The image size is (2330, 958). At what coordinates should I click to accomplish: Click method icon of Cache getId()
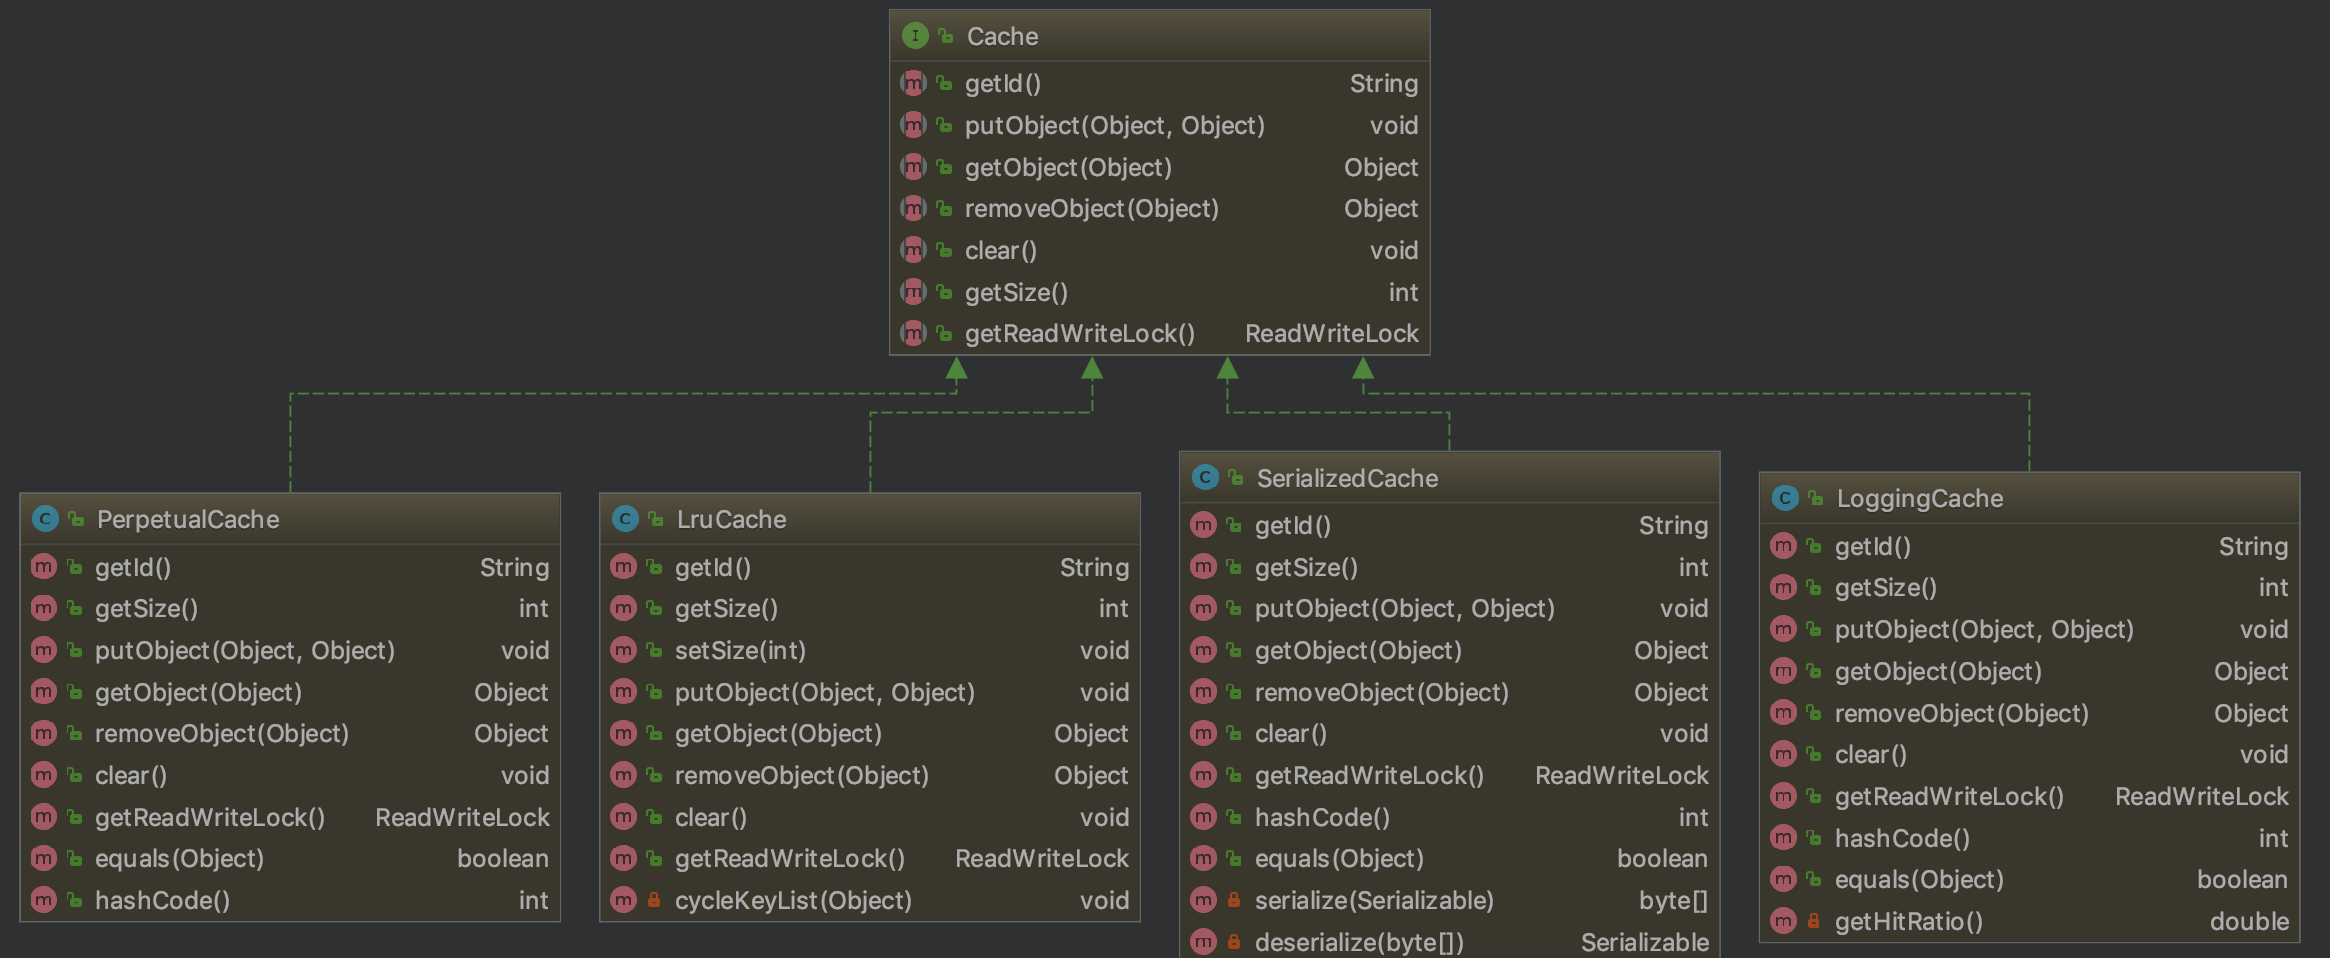(913, 83)
